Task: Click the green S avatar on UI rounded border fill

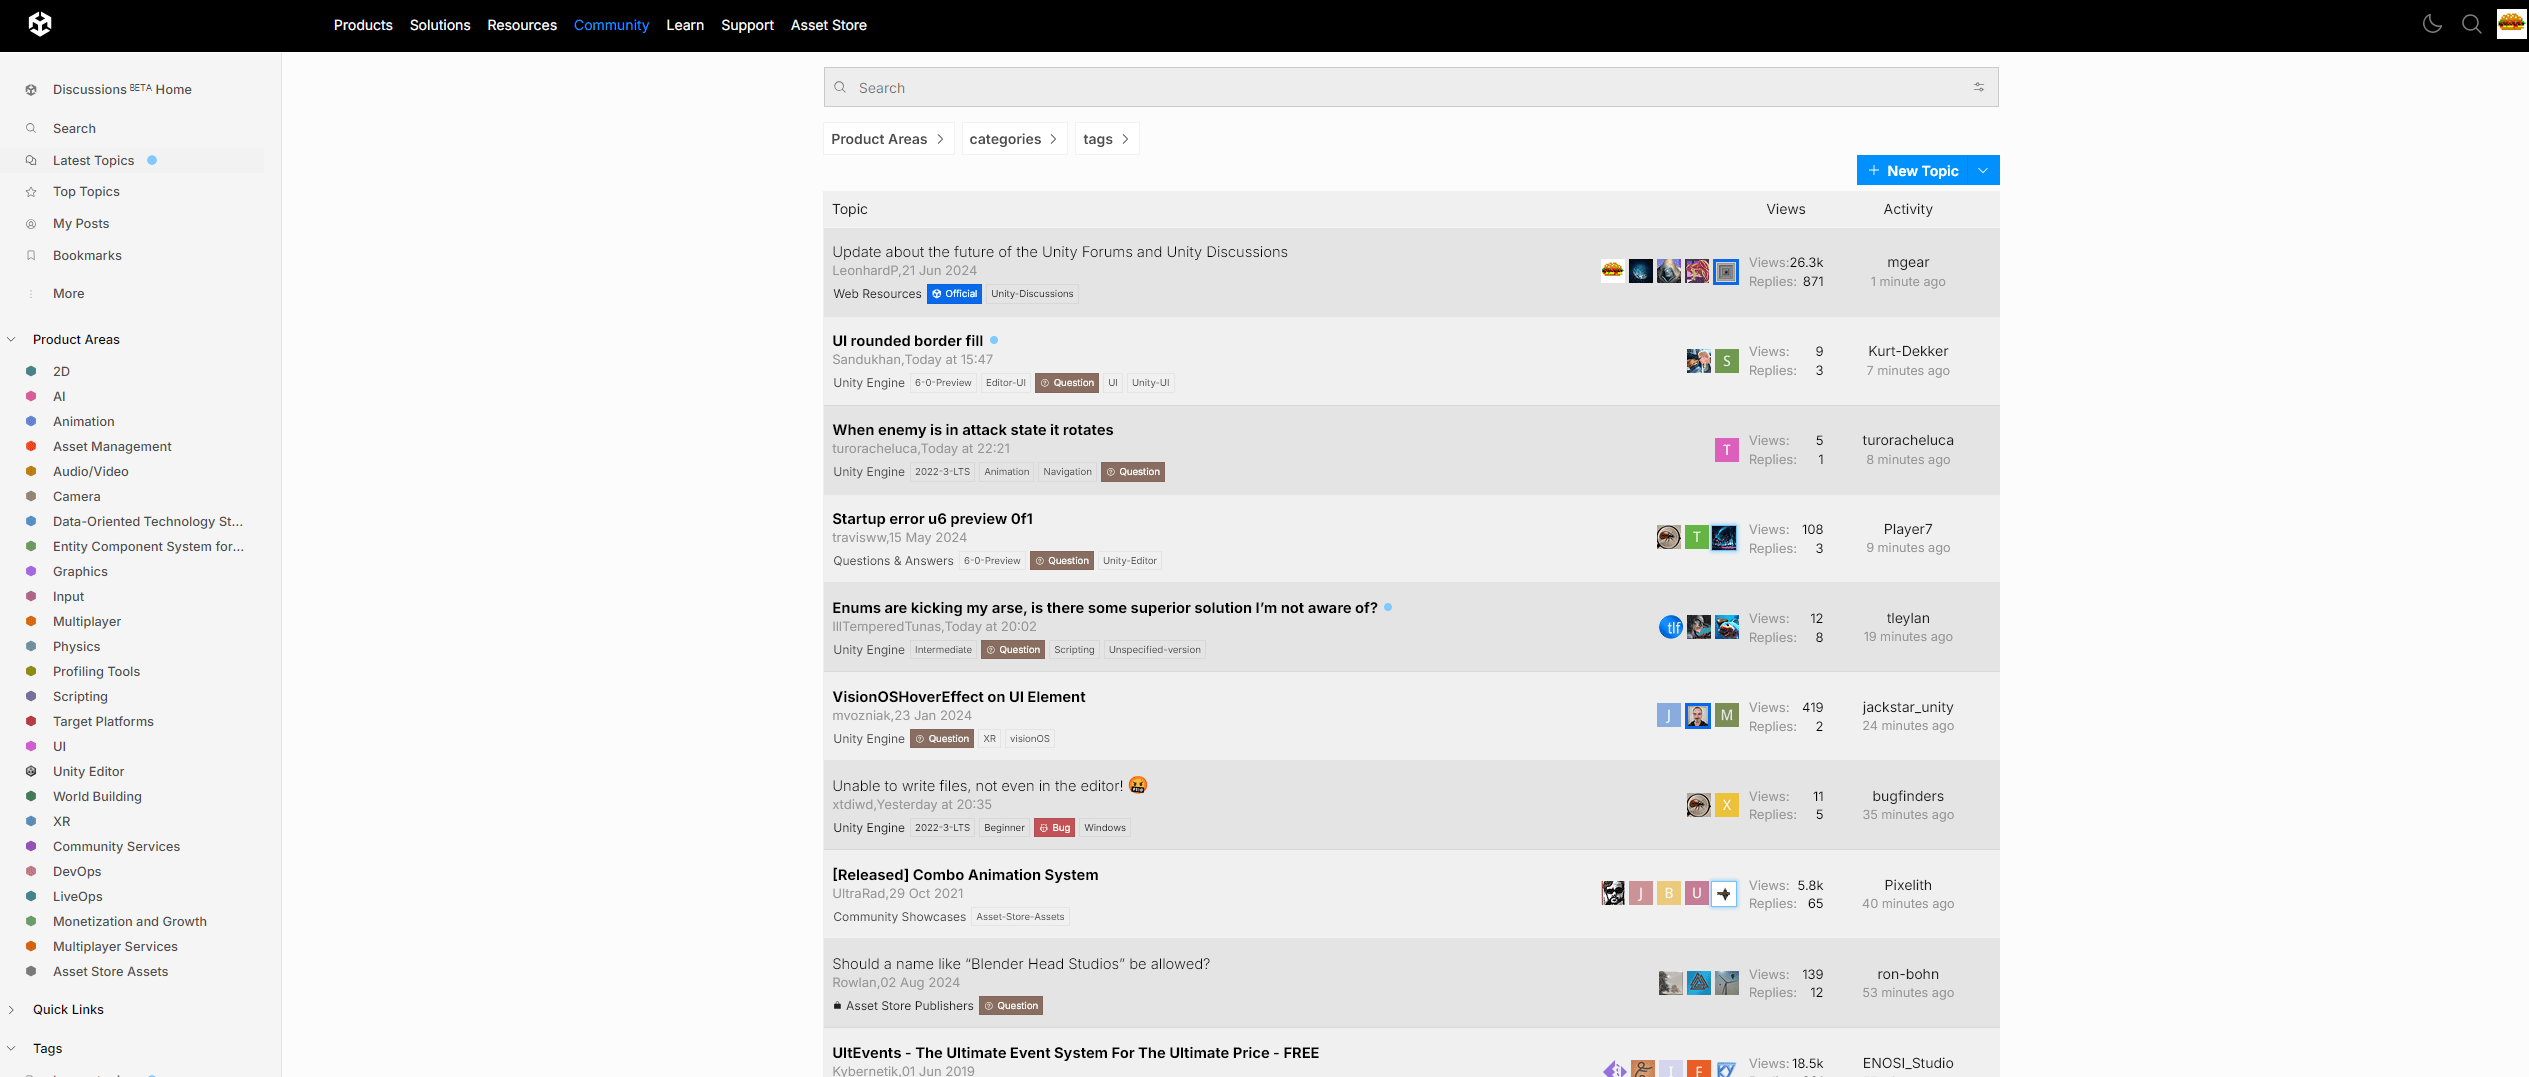Action: [x=1727, y=361]
